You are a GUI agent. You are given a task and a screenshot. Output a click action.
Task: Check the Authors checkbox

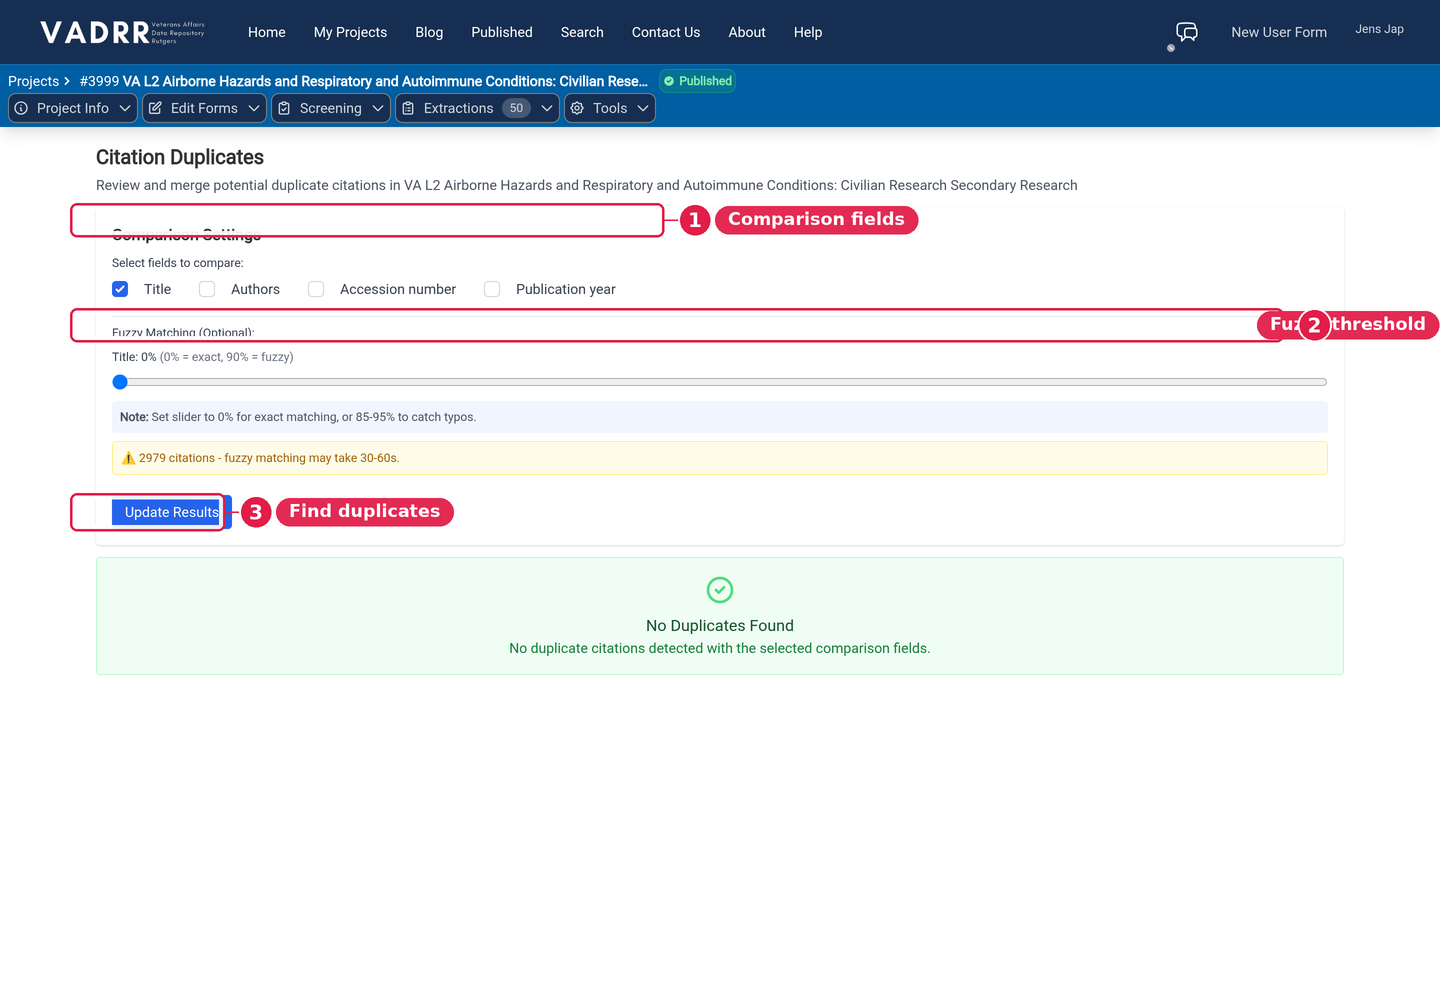click(x=207, y=289)
